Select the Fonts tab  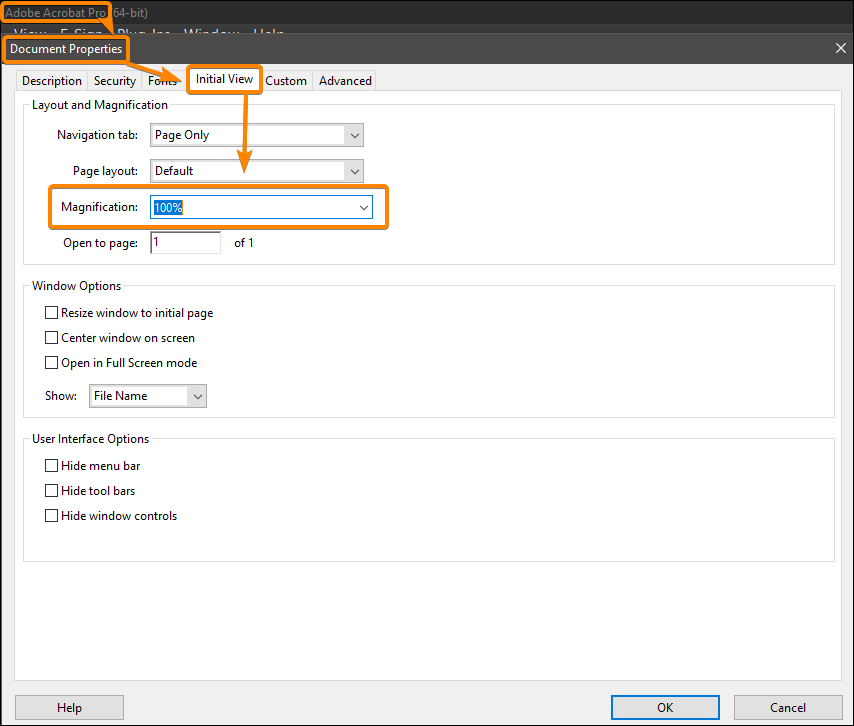coord(162,80)
